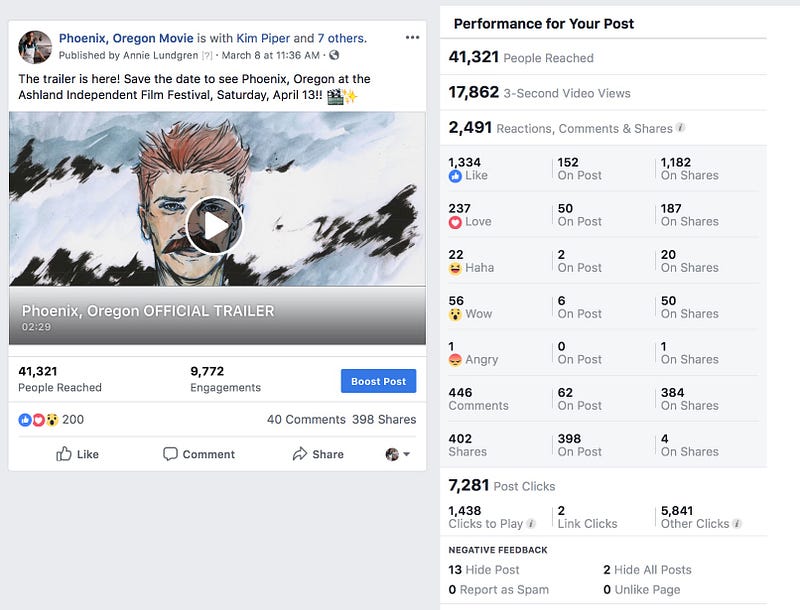This screenshot has width=800, height=610.
Task: Click the Boost Post button
Action: point(379,381)
